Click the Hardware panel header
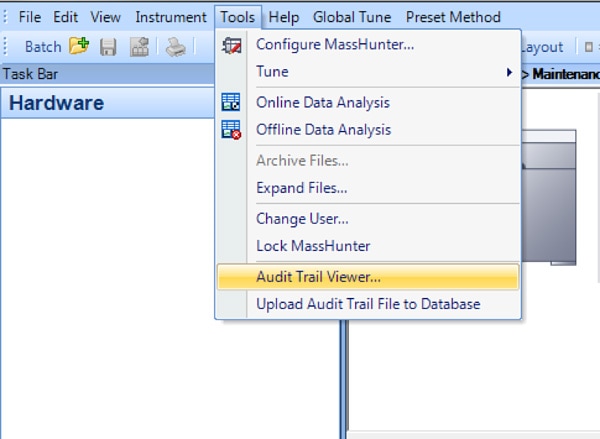Image resolution: width=600 pixels, height=439 pixels. (x=57, y=103)
